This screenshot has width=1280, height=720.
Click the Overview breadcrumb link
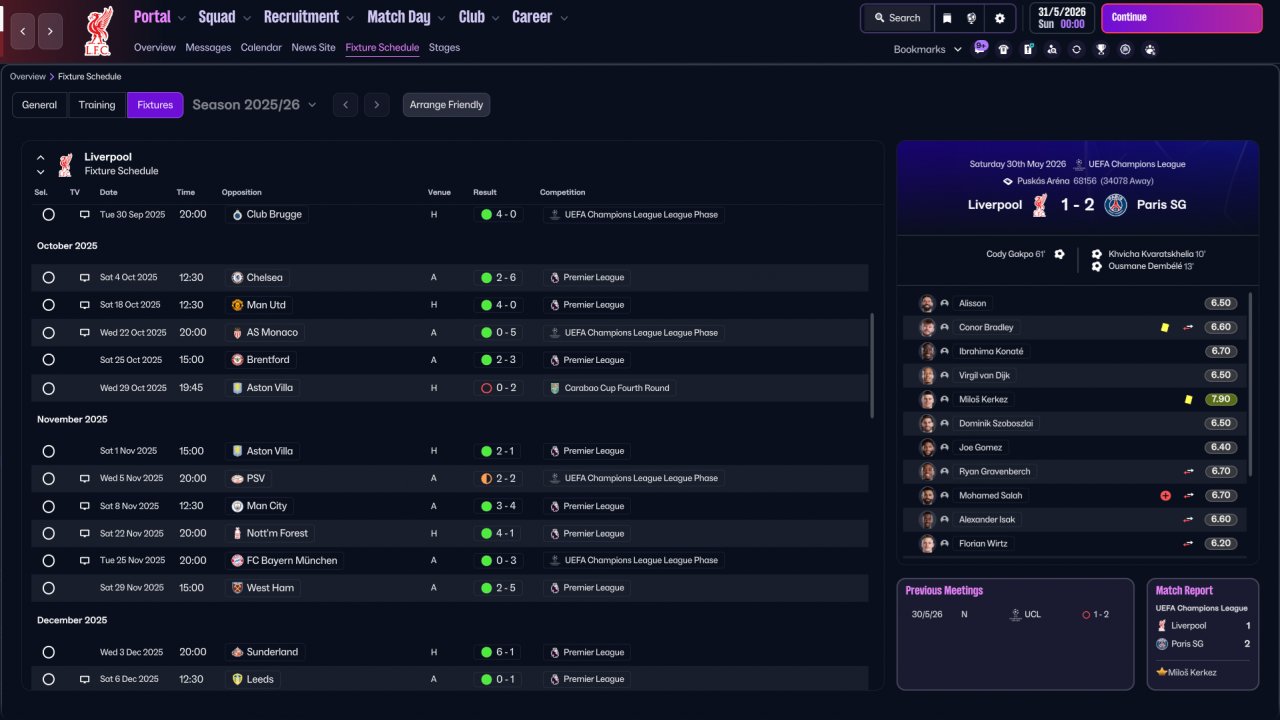click(28, 77)
